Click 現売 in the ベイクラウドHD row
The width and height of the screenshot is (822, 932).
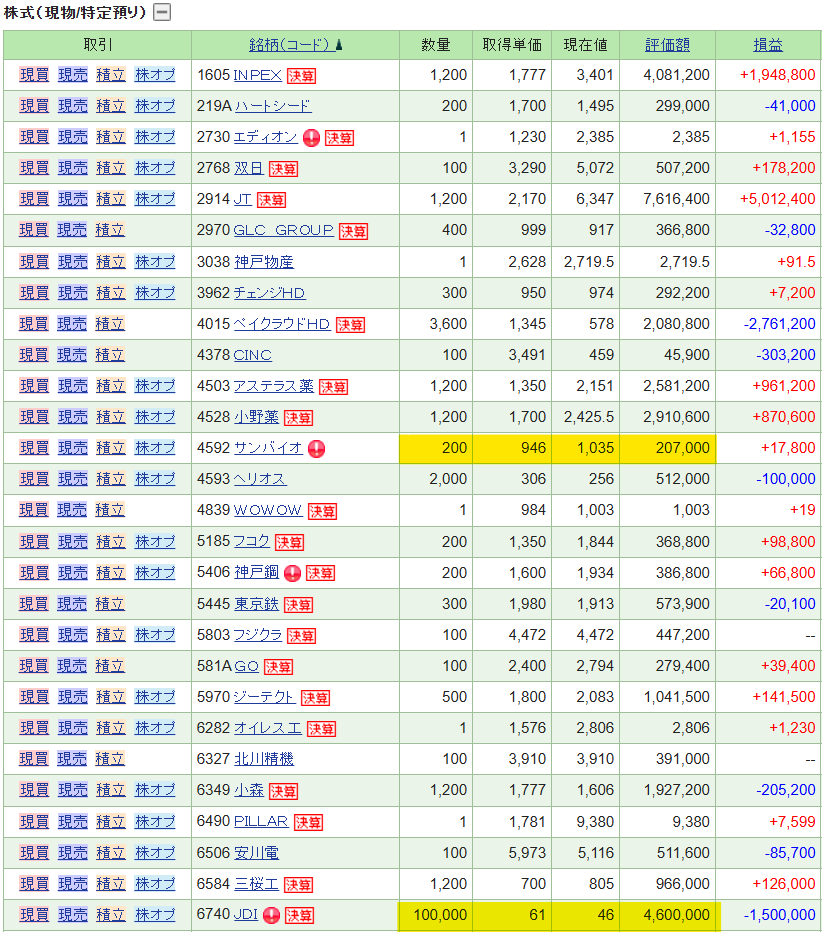tap(72, 324)
